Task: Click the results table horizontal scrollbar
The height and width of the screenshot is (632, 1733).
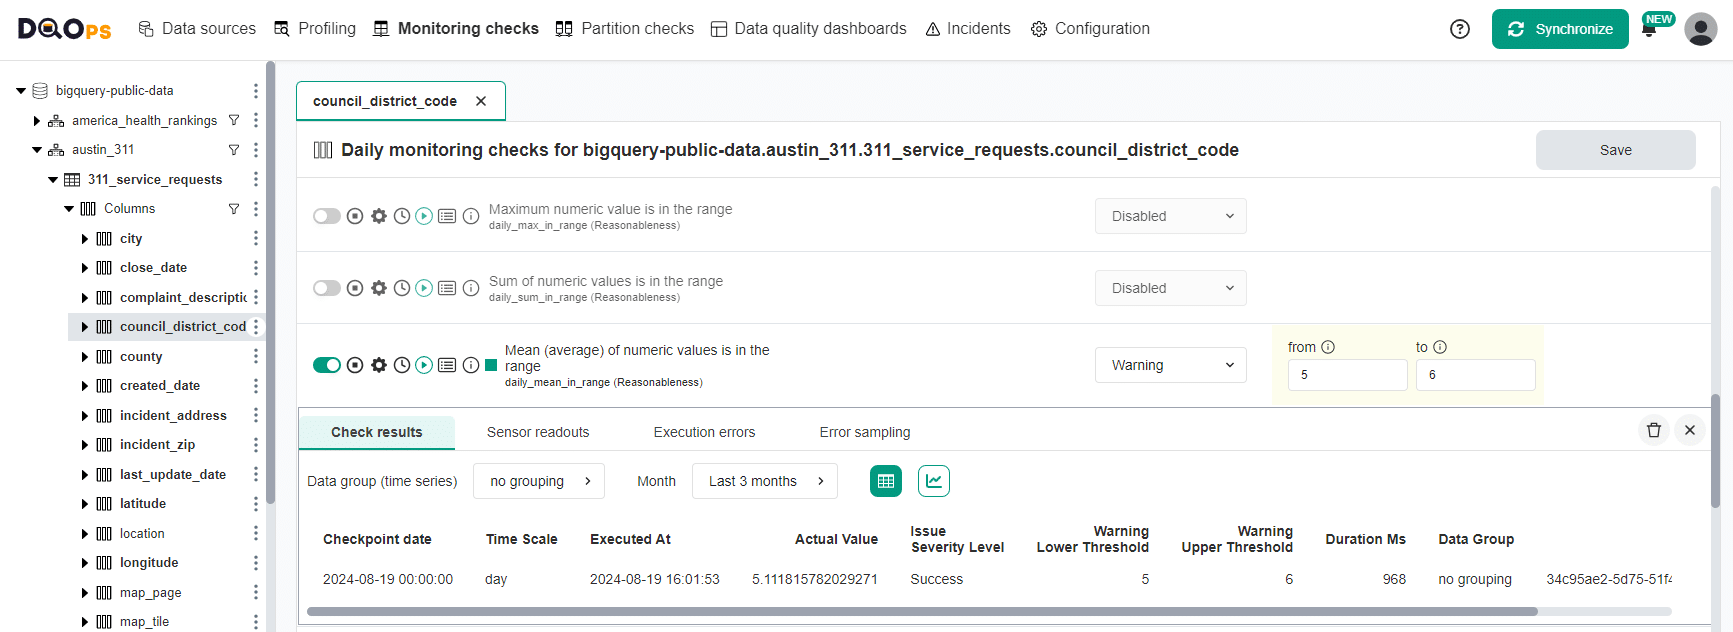Action: tap(922, 611)
